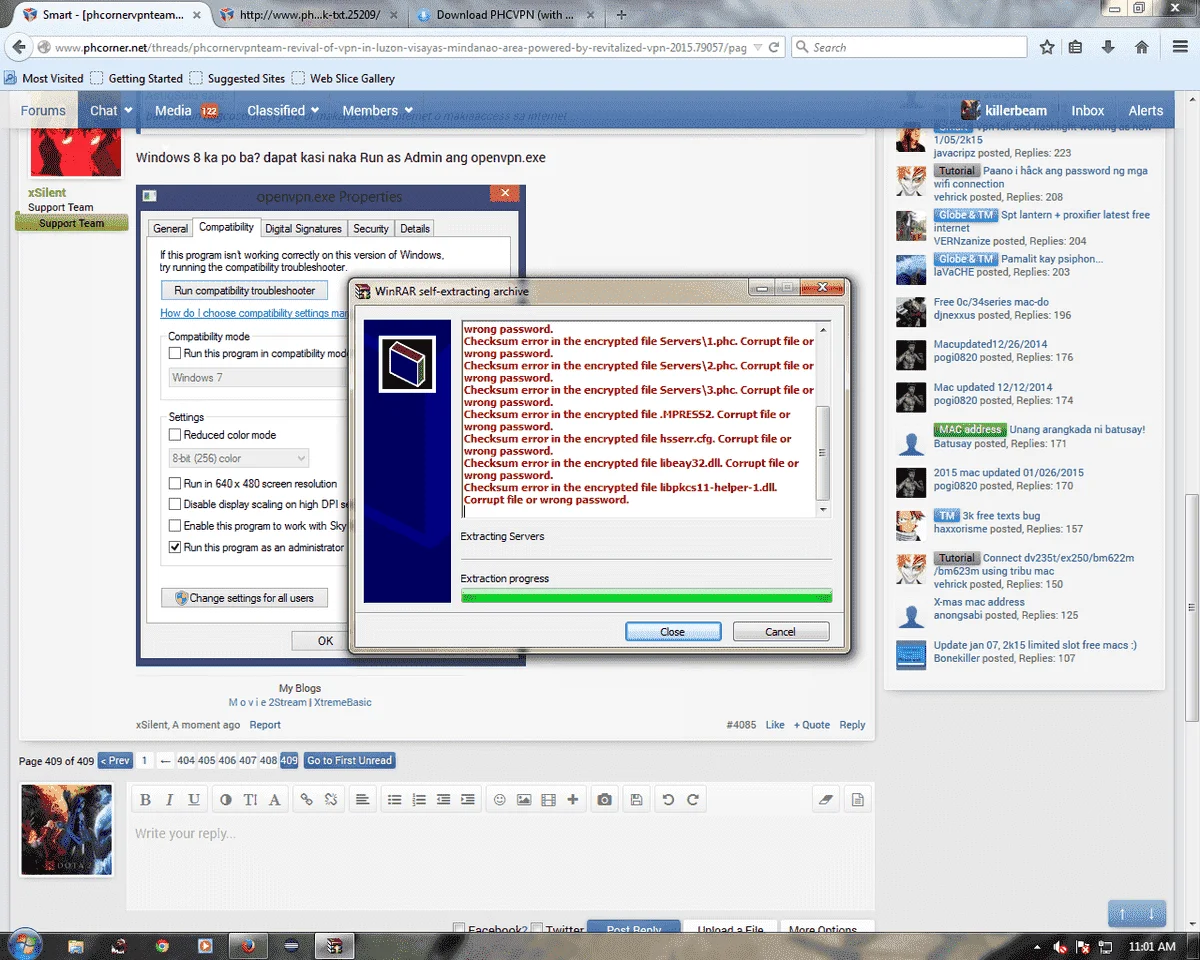This screenshot has height=960, width=1200.
Task: Insert an image into the reply
Action: [x=524, y=800]
